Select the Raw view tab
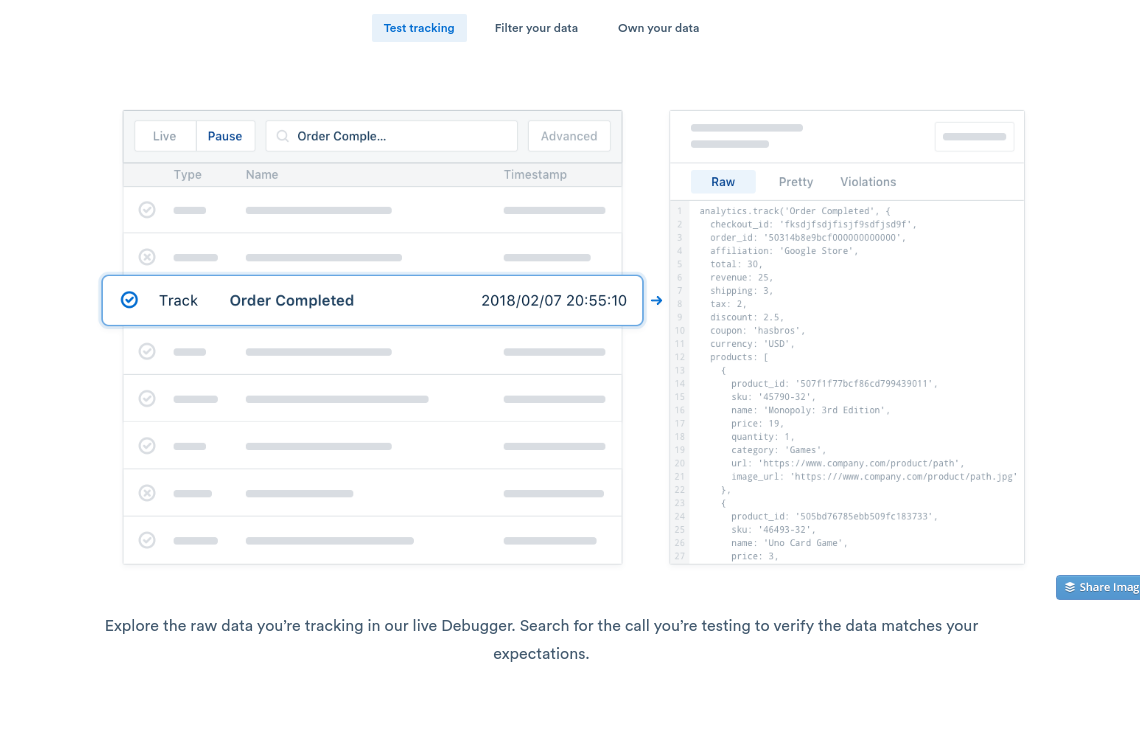 [x=723, y=182]
